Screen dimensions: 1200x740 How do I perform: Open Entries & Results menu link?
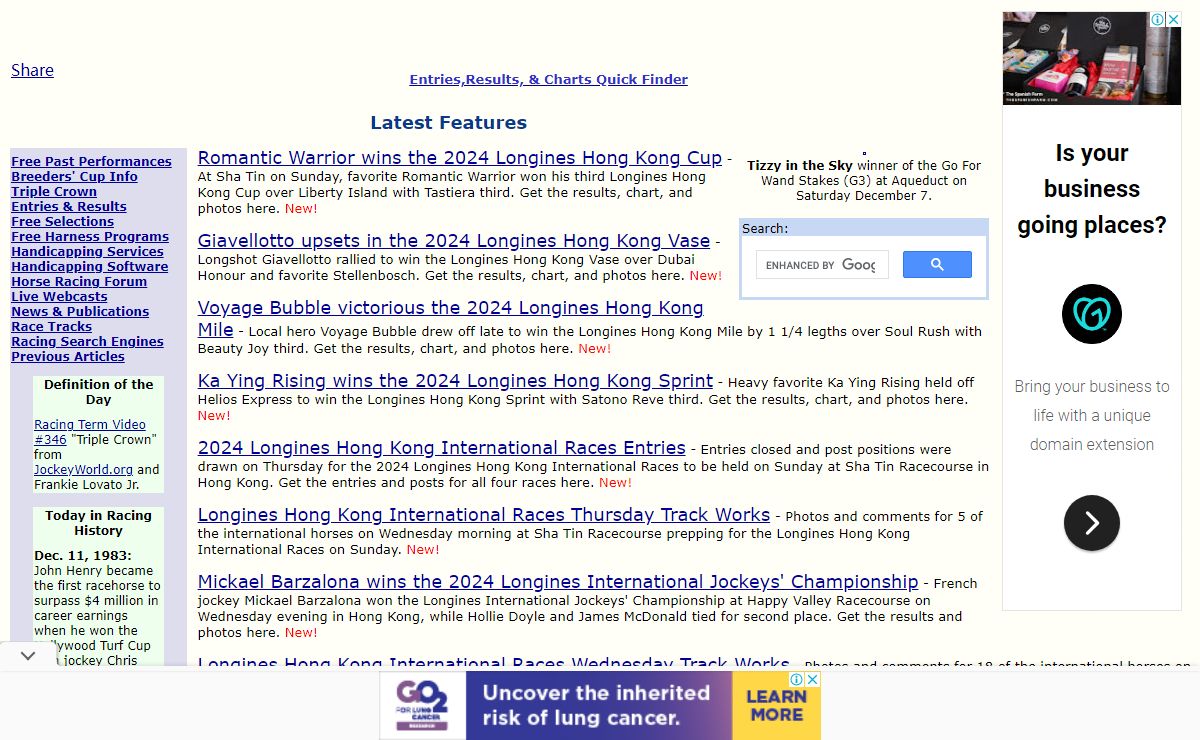coord(69,207)
